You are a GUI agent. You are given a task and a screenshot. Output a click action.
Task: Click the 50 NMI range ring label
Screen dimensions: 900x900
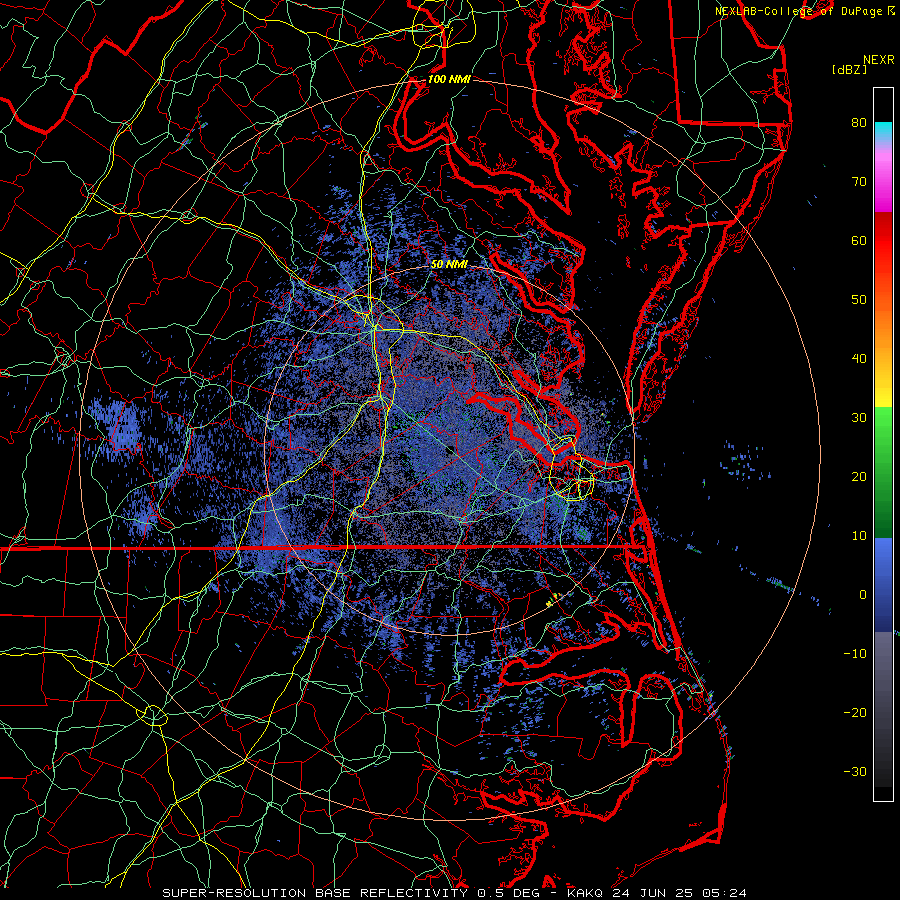449,264
